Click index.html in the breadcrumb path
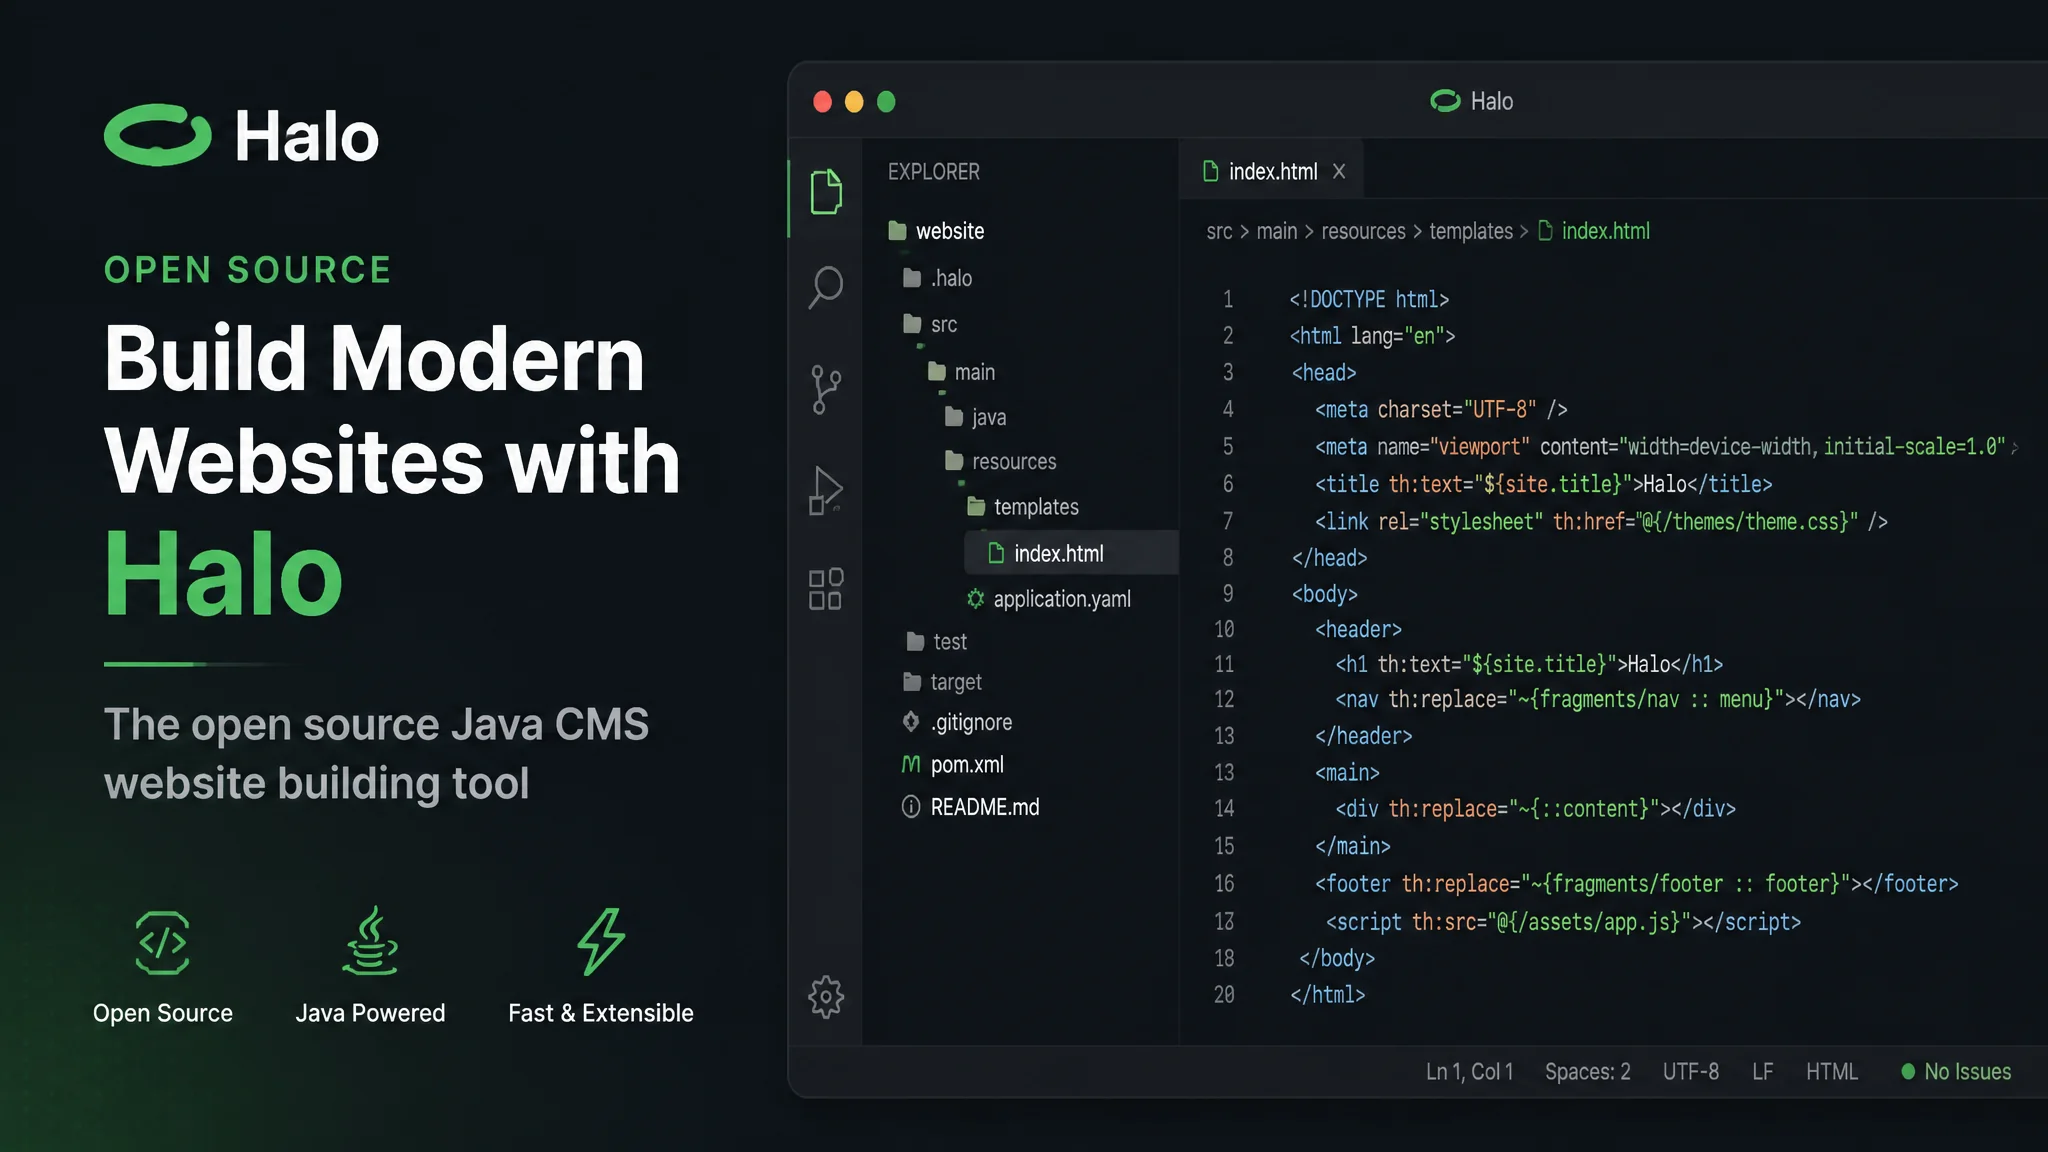 [1606, 231]
